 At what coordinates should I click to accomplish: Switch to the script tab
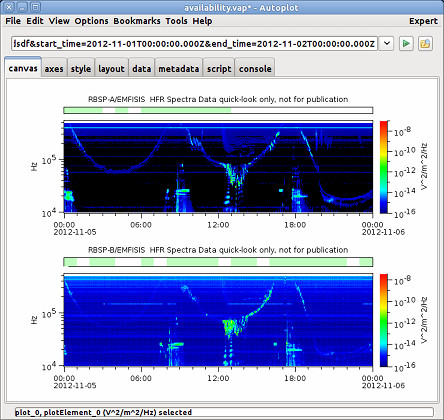click(219, 69)
